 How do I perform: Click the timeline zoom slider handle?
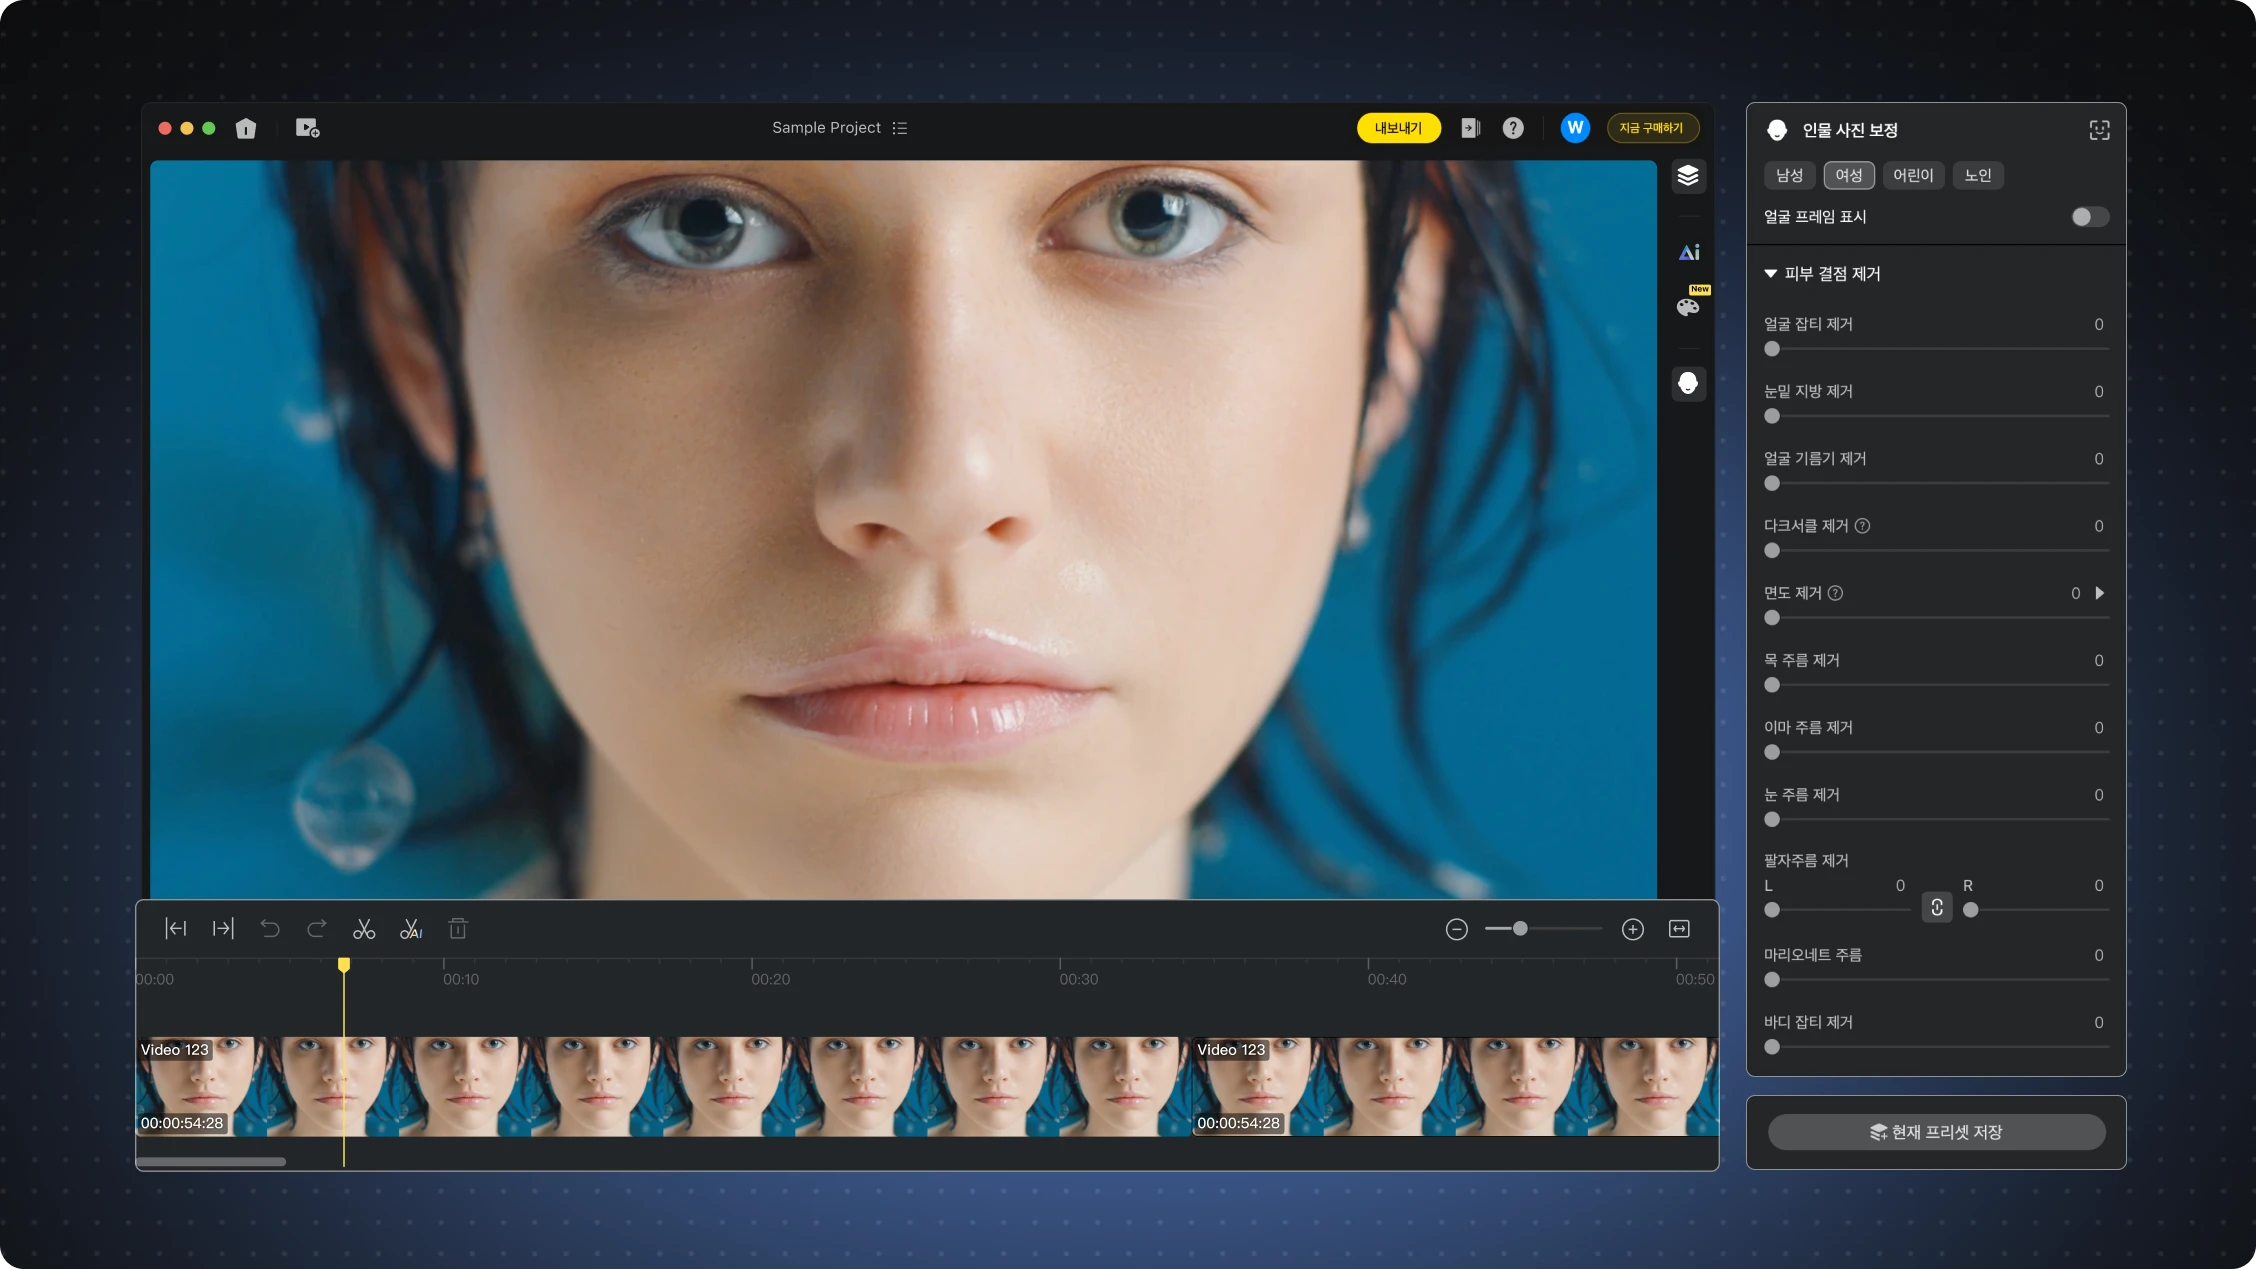click(x=1520, y=929)
